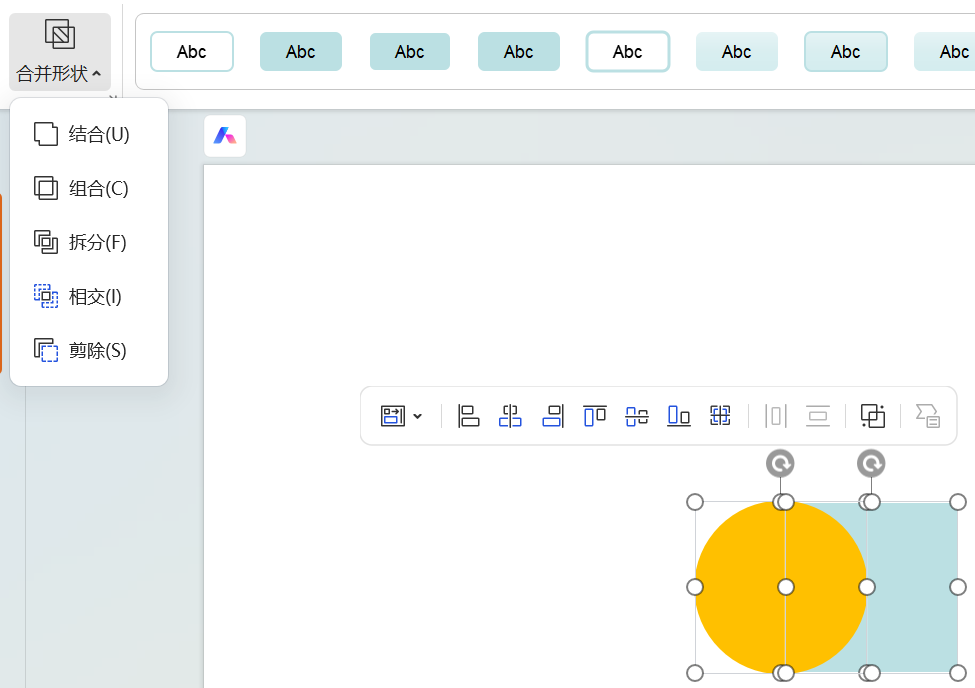Screen dimensions: 975x688
Task: Click the teal rectangle's rotation handle
Action: (x=871, y=463)
